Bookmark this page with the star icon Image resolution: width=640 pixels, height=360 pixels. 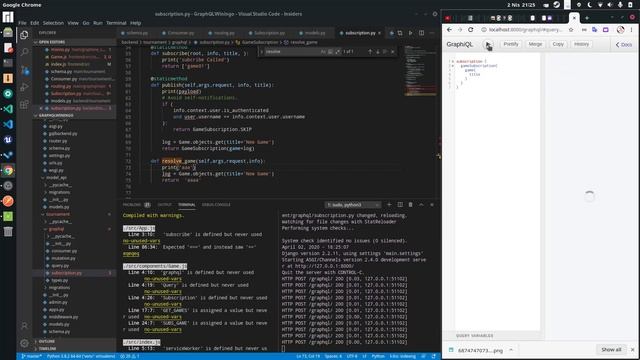click(571, 30)
